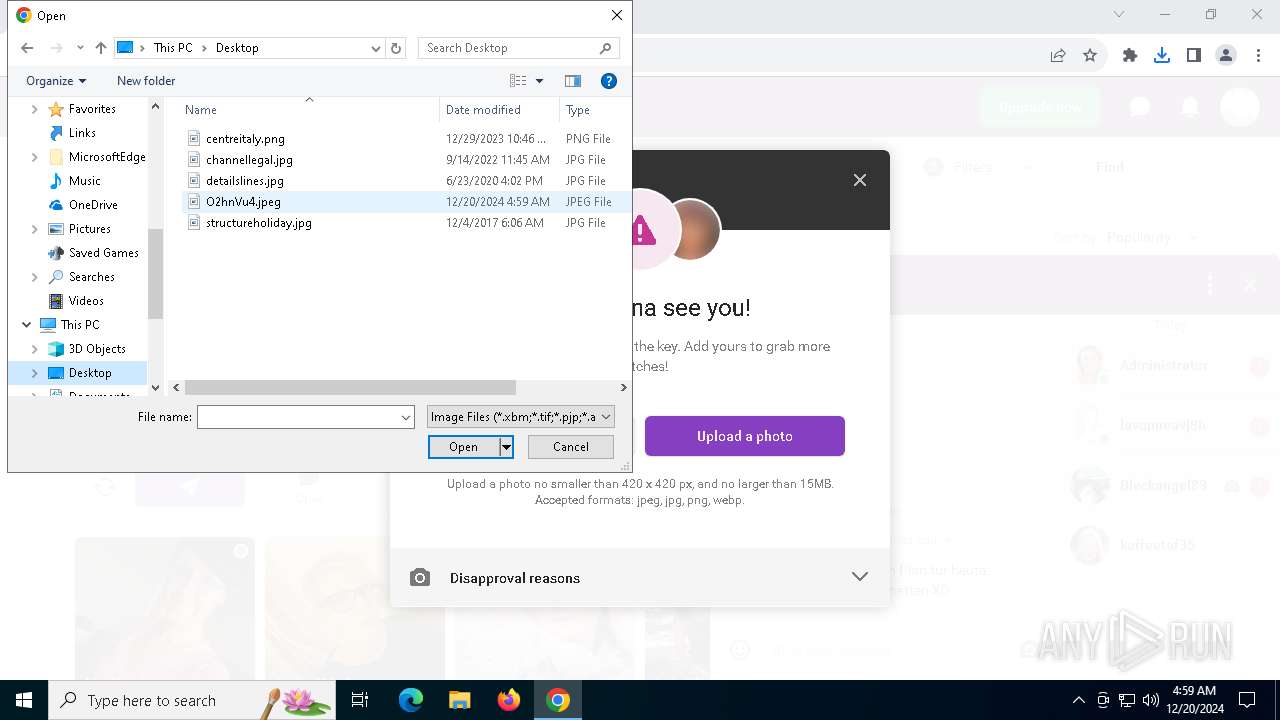1280x720 pixels.
Task: Expand Disapproval reasons section
Action: (640, 578)
